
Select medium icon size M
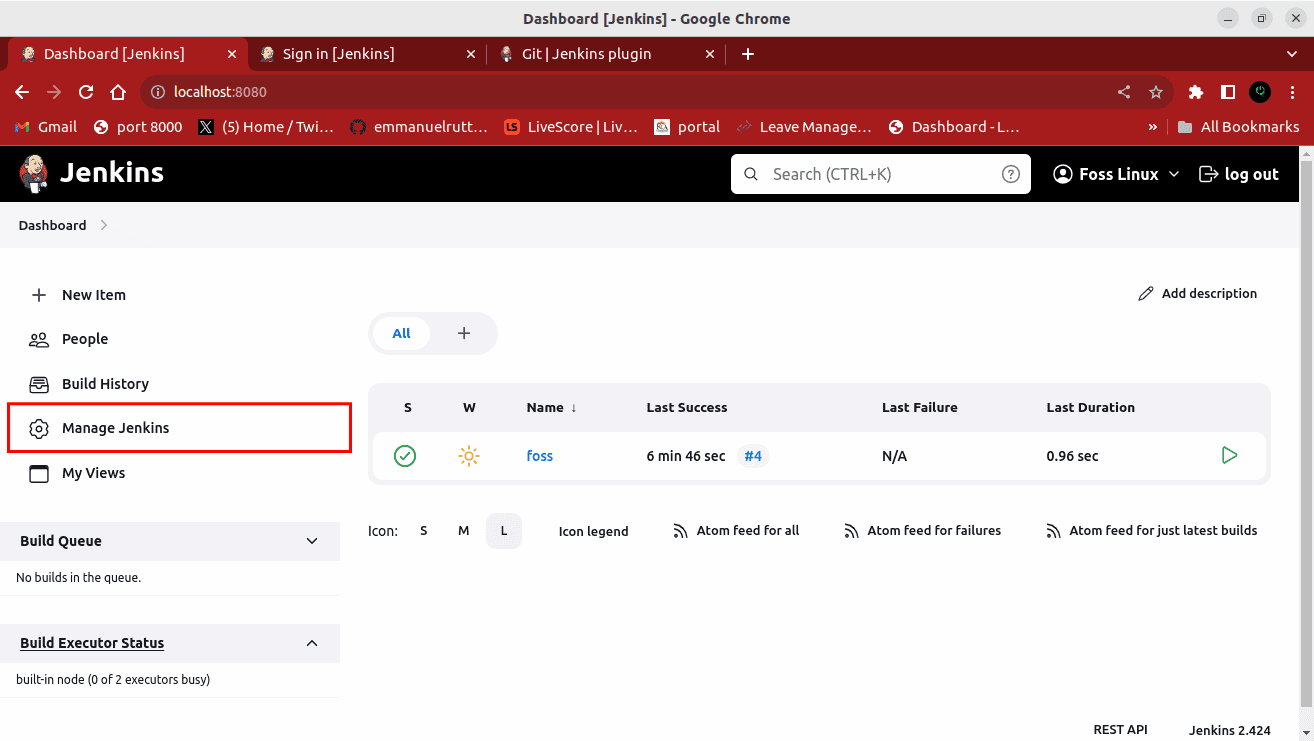464,531
